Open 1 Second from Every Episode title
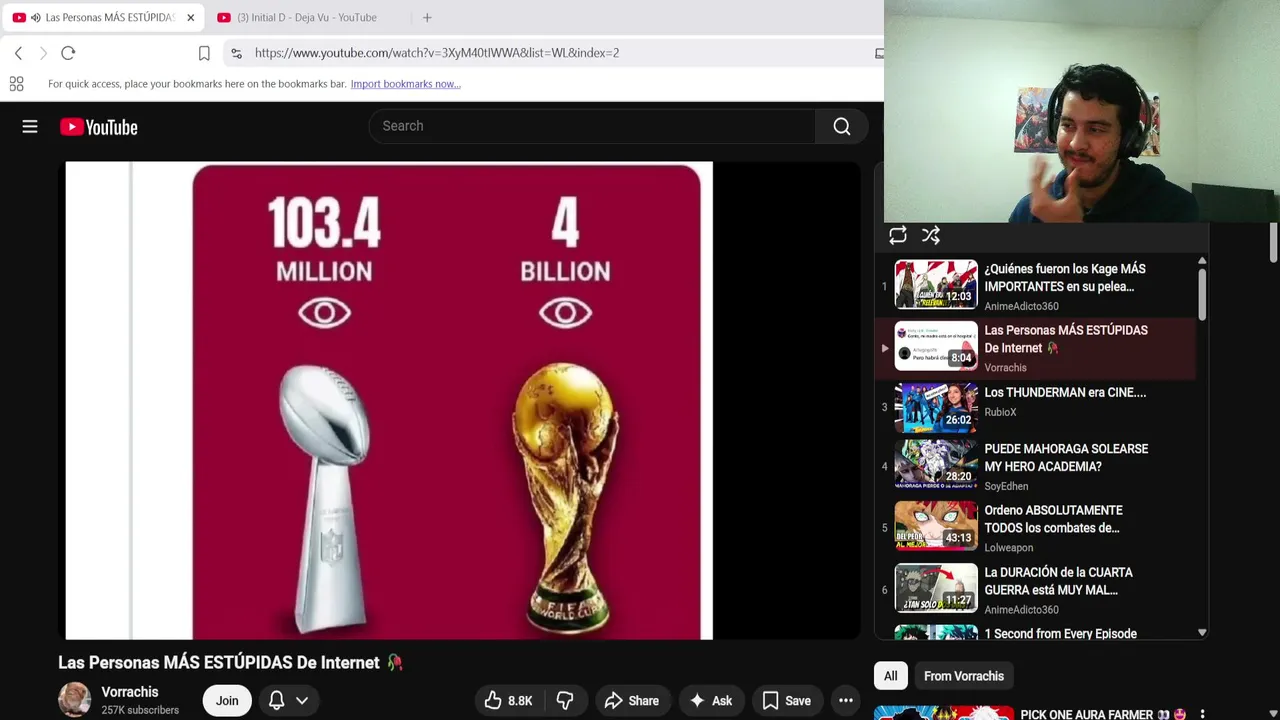This screenshot has height=720, width=1280. pos(1060,634)
